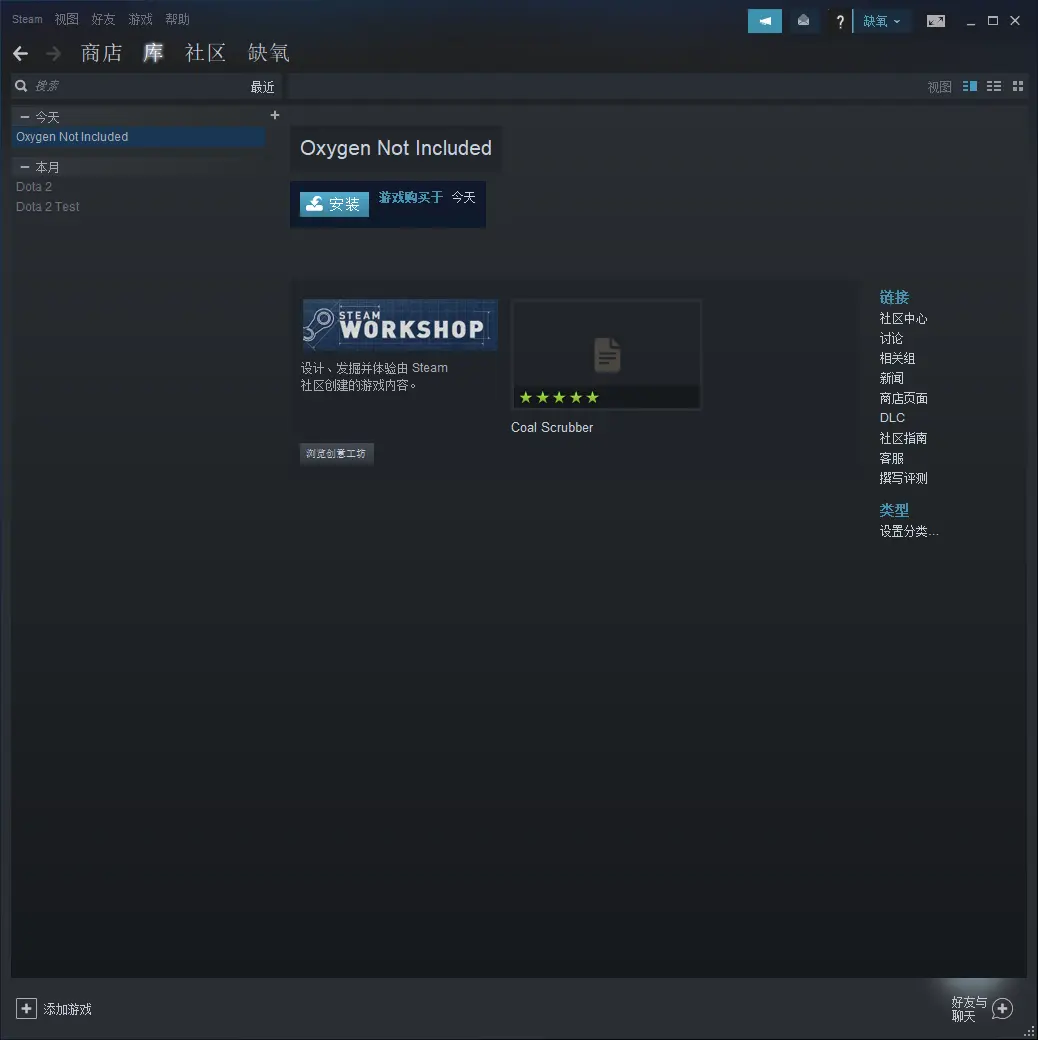
Task: Select the grid view icon
Action: pos(1017,86)
